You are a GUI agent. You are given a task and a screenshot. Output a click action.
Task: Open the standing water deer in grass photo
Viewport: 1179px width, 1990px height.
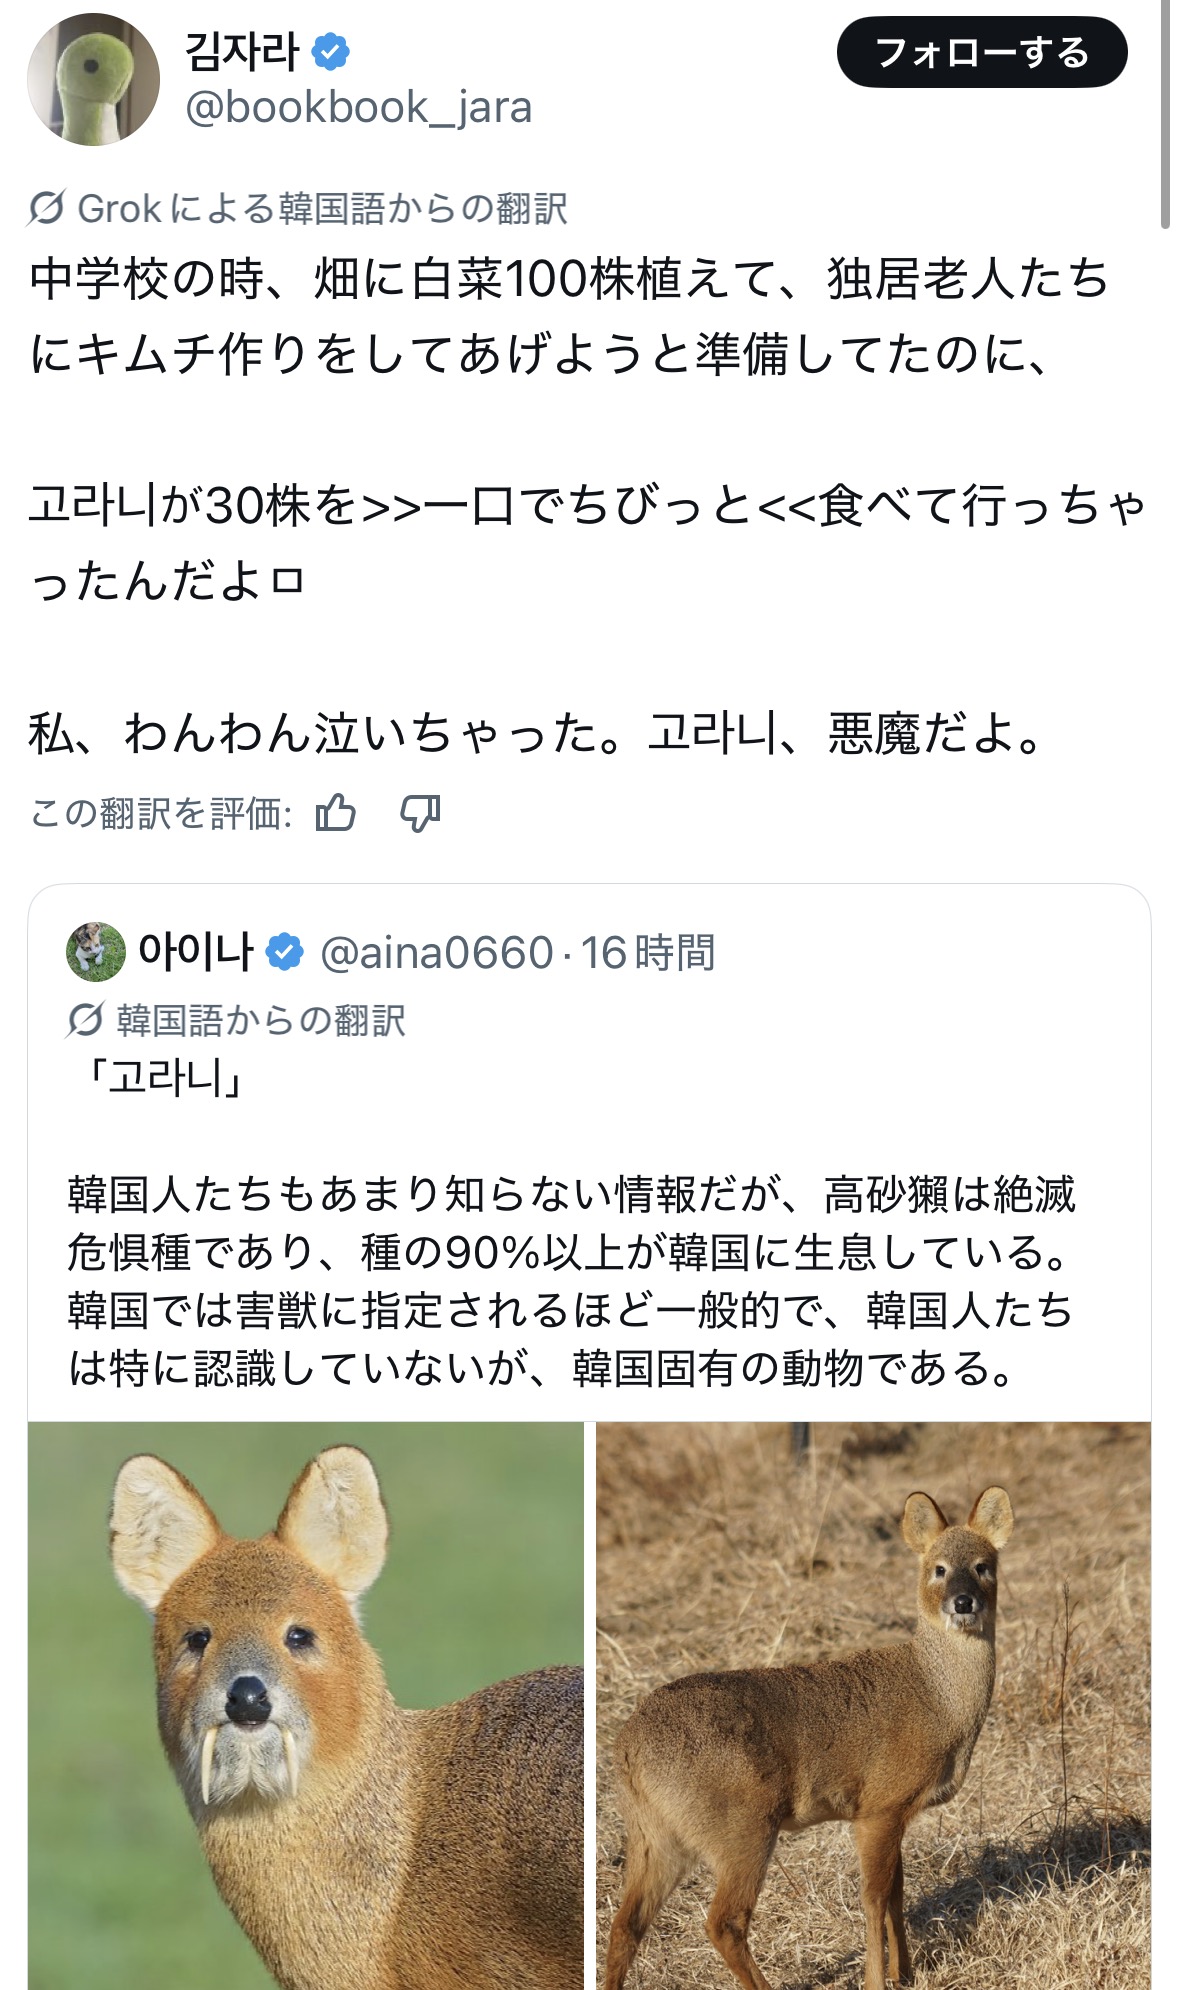pos(873,1704)
